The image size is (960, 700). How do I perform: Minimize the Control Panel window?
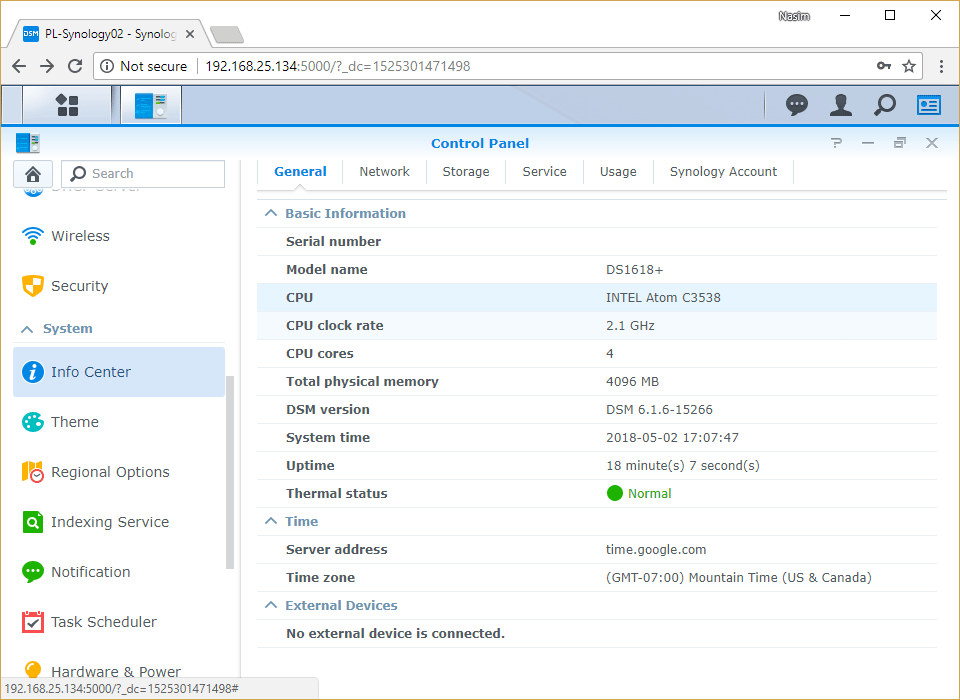click(x=868, y=143)
